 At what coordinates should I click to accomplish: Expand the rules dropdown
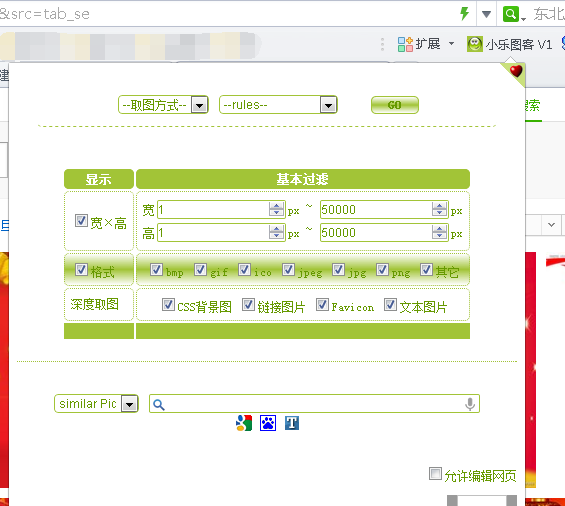tap(278, 105)
